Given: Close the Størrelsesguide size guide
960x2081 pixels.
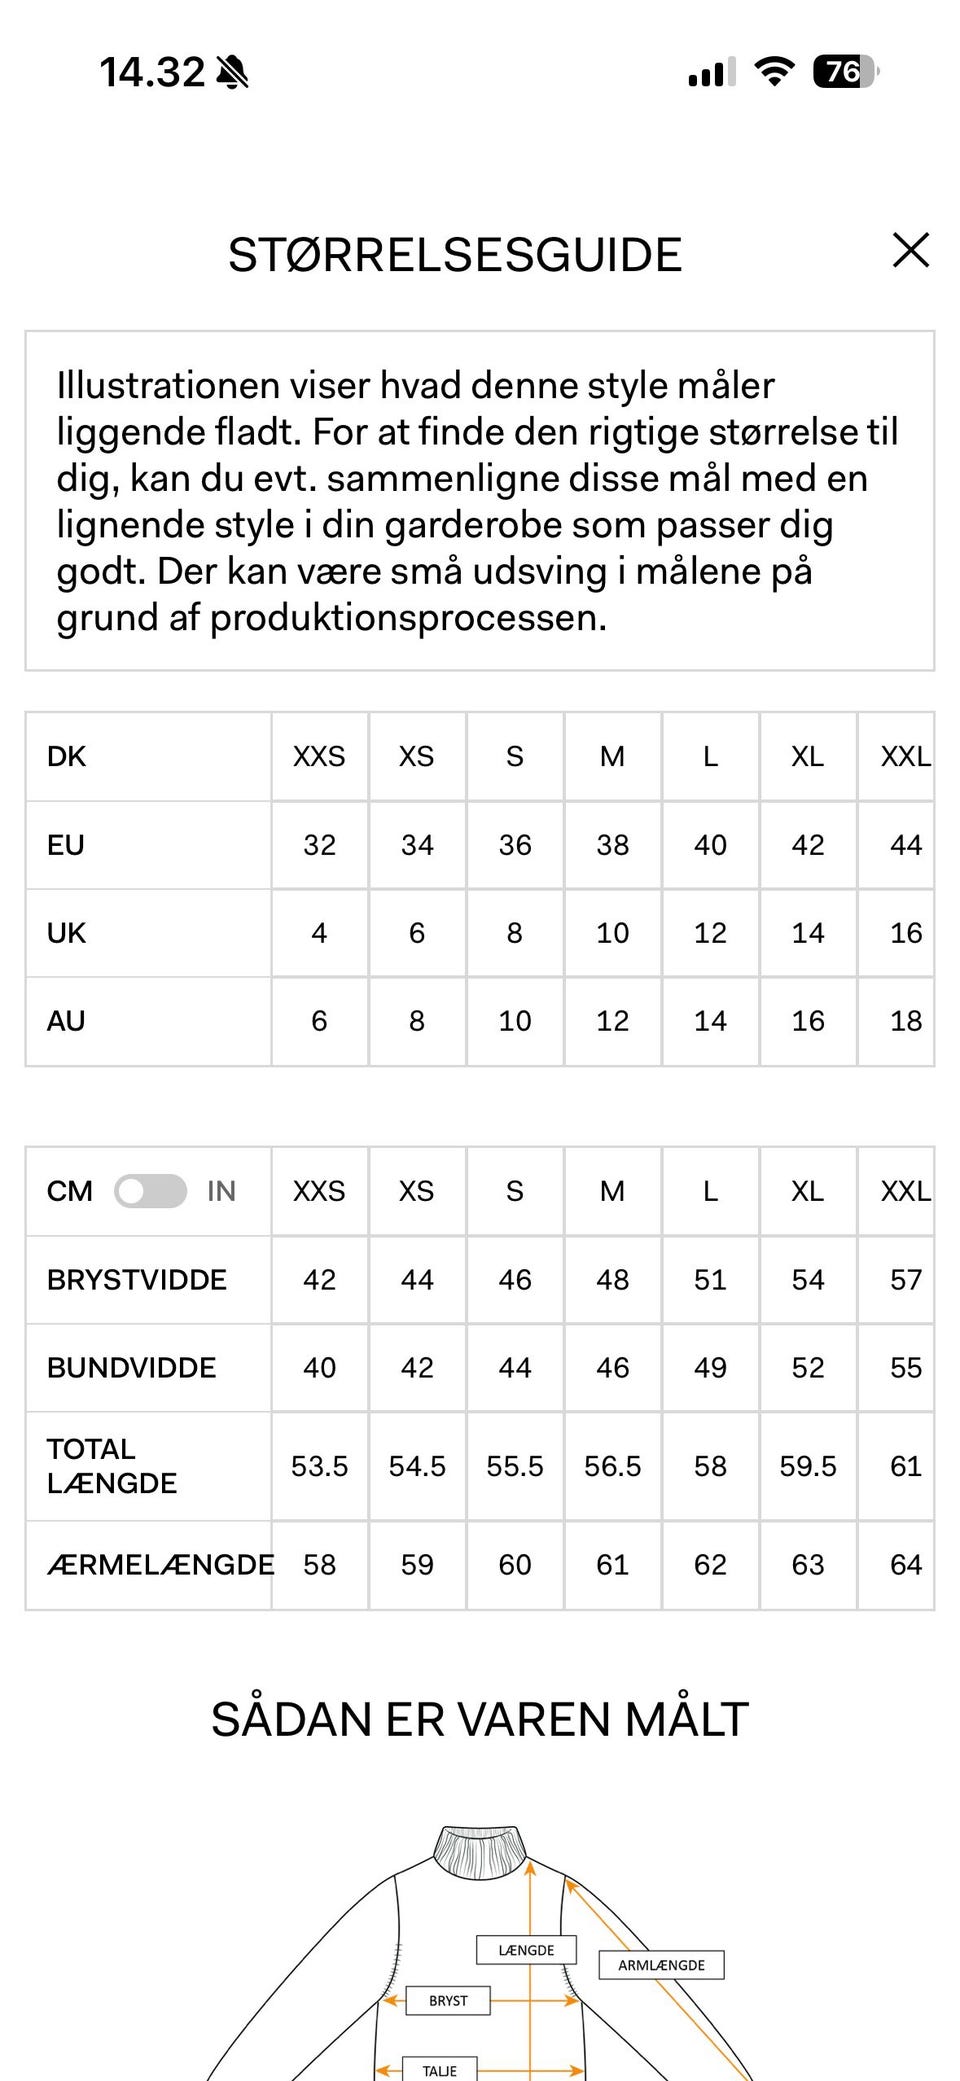Looking at the screenshot, I should click(x=910, y=251).
